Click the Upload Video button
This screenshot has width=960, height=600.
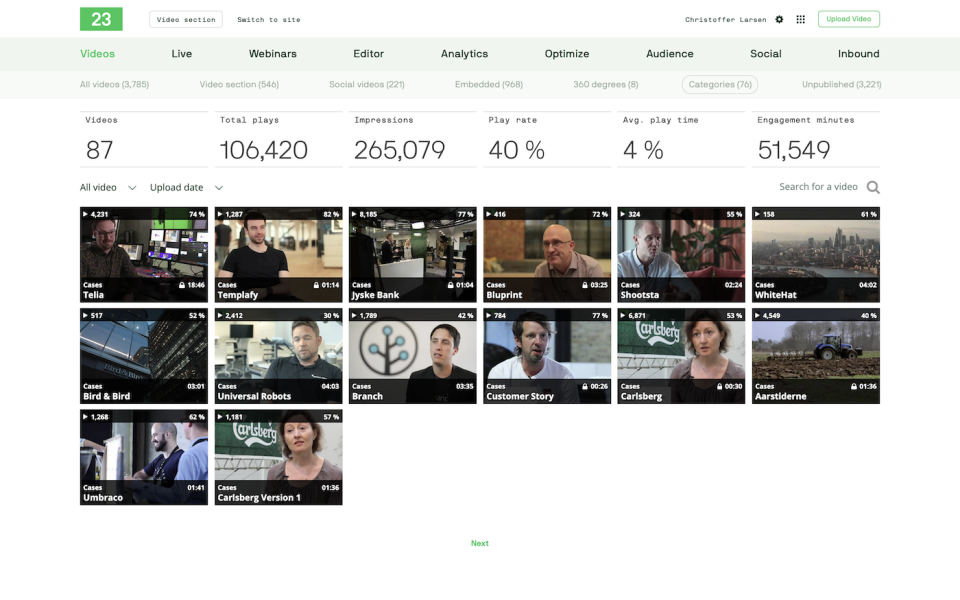849,19
